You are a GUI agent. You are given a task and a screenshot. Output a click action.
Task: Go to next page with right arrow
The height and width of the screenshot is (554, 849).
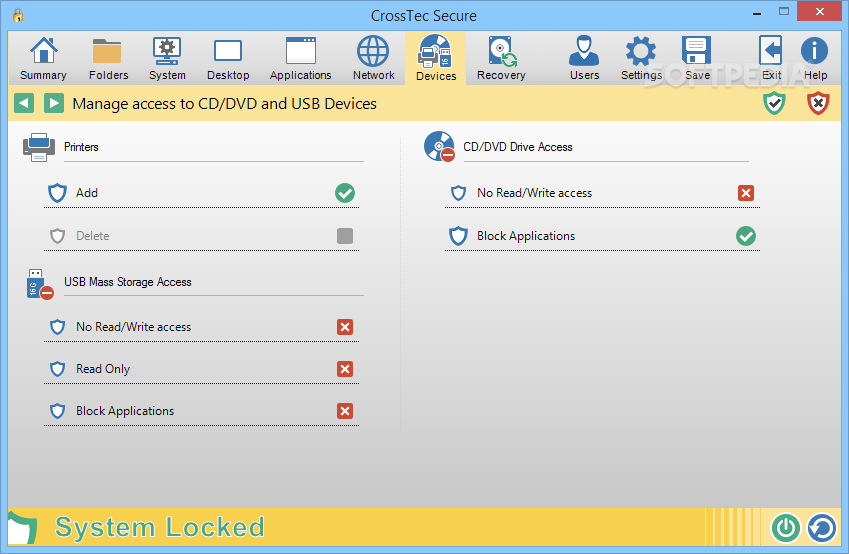pos(54,103)
